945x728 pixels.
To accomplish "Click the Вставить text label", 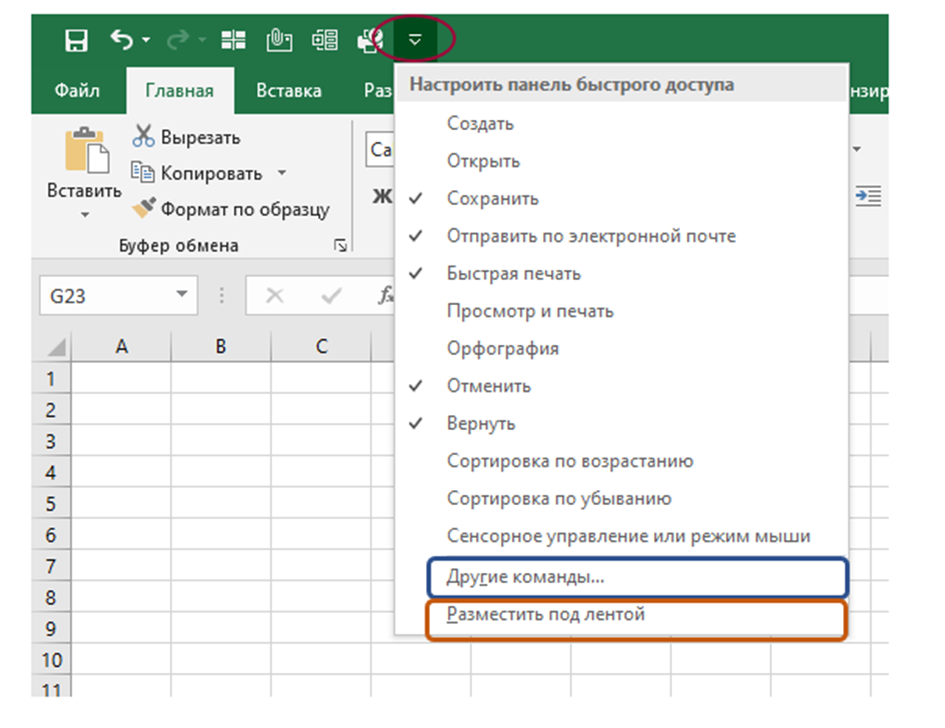I will [x=84, y=190].
